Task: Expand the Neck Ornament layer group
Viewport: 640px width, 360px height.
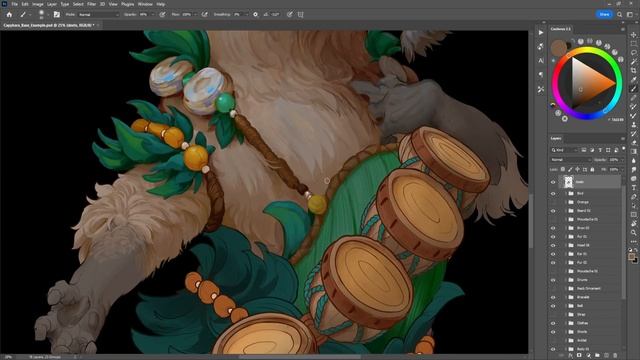Action: pyautogui.click(x=565, y=288)
